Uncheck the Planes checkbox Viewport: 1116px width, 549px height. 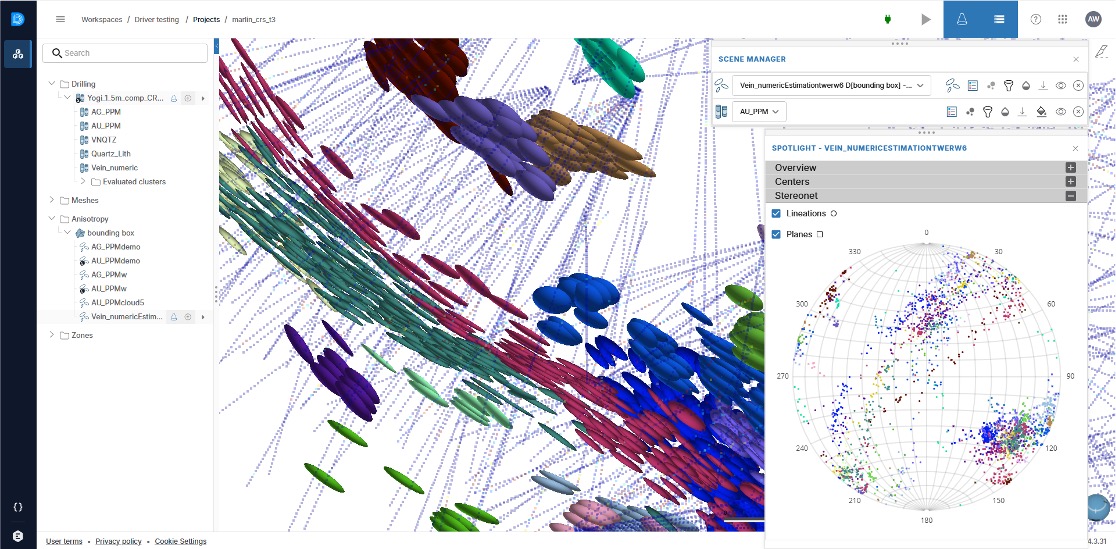[777, 234]
